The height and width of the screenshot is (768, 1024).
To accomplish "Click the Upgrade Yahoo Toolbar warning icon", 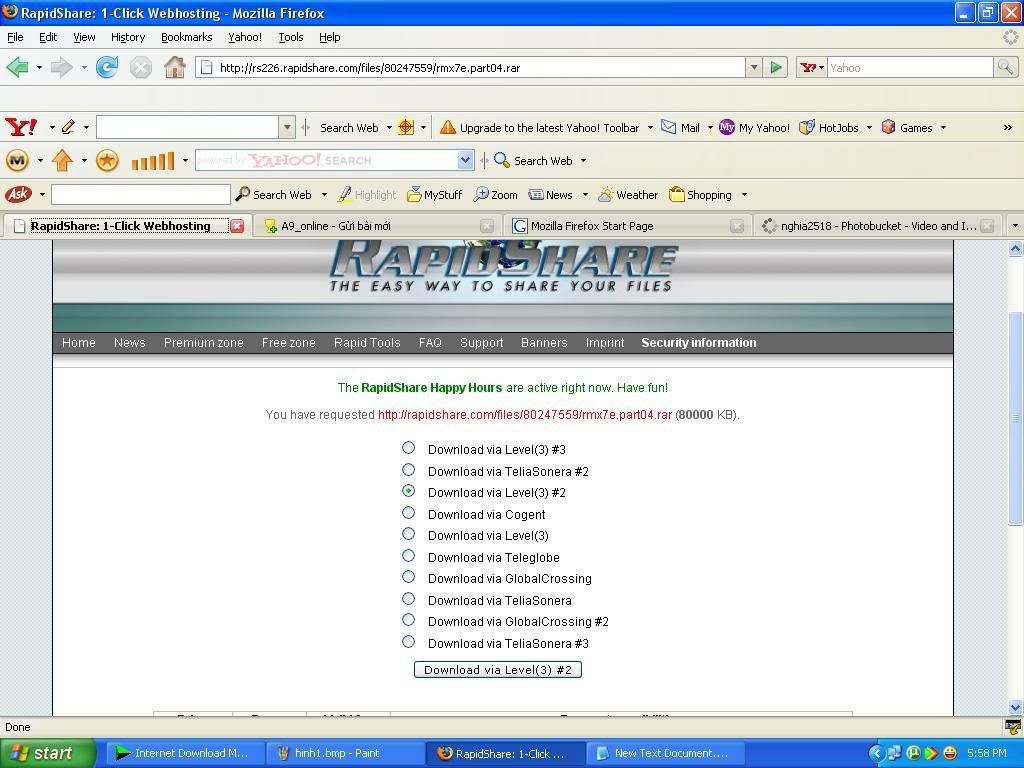I will pyautogui.click(x=447, y=127).
